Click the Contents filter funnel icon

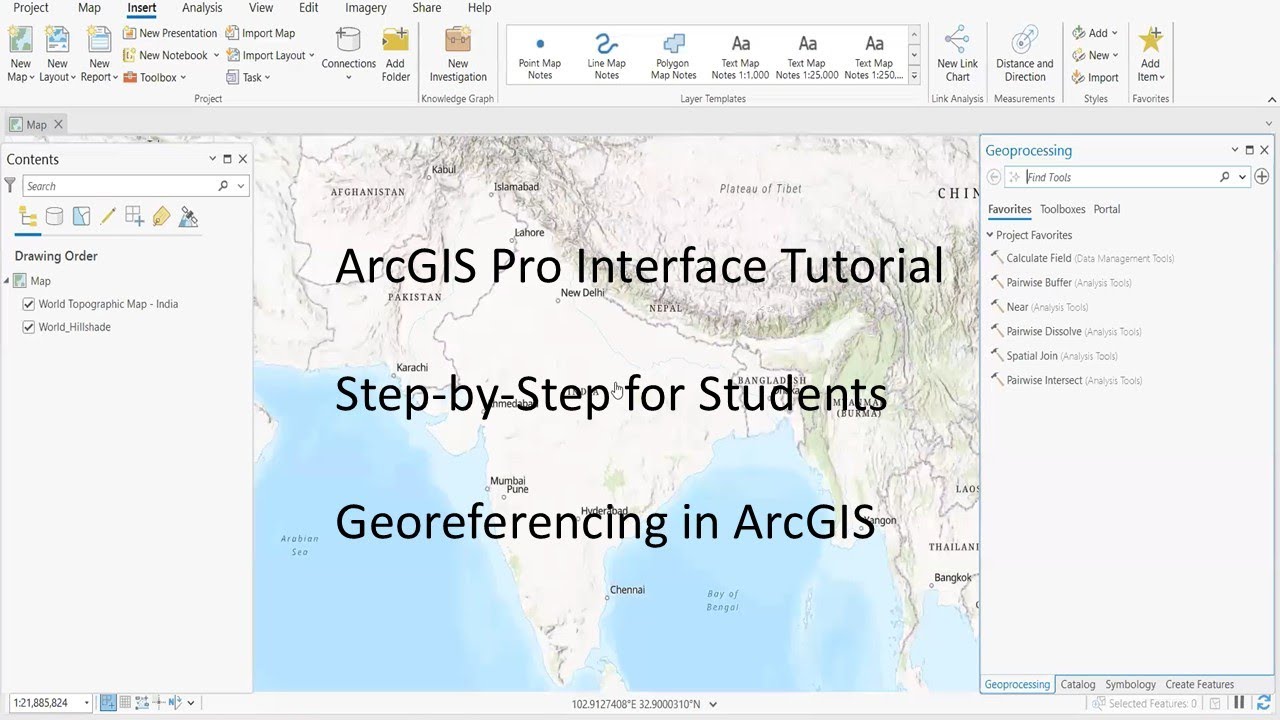(10, 186)
